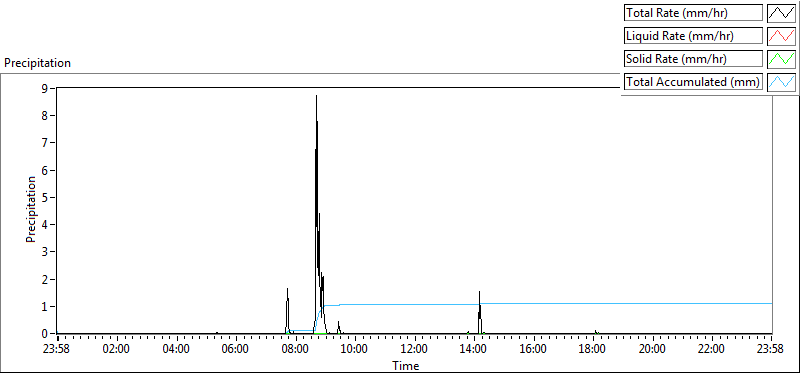Click the vertical Precipitation y-axis title
The image size is (800, 373).
point(31,209)
